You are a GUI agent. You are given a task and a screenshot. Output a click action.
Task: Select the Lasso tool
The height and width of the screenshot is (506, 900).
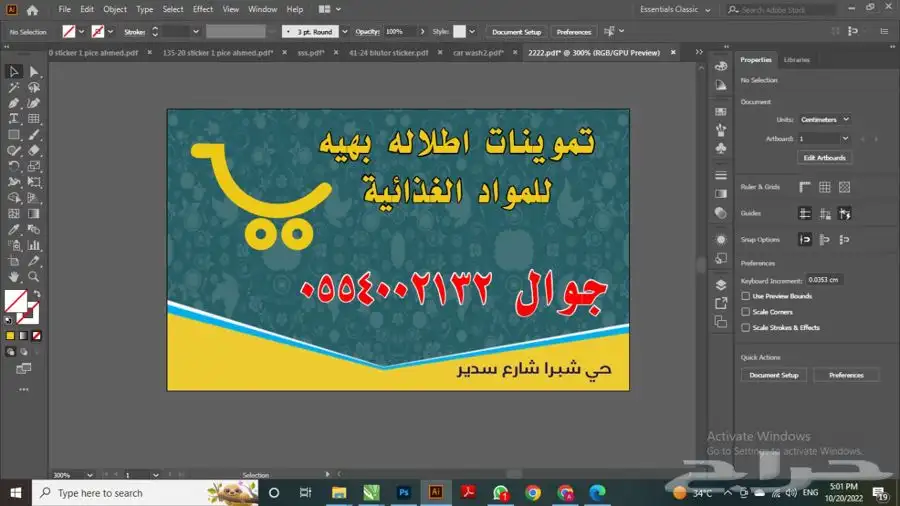tap(34, 87)
